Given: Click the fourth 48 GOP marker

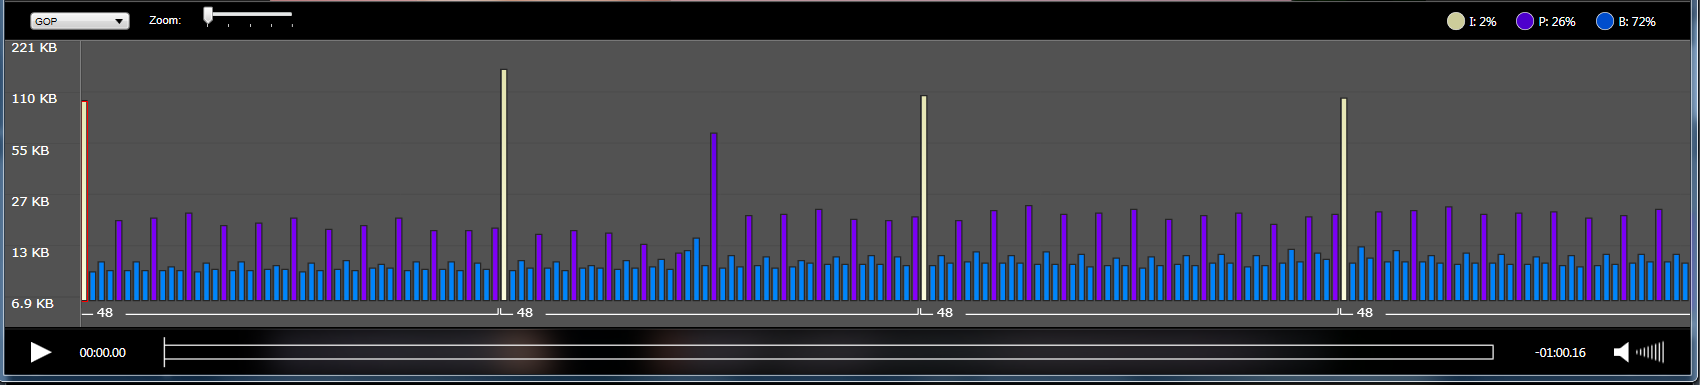Looking at the screenshot, I should (1365, 313).
